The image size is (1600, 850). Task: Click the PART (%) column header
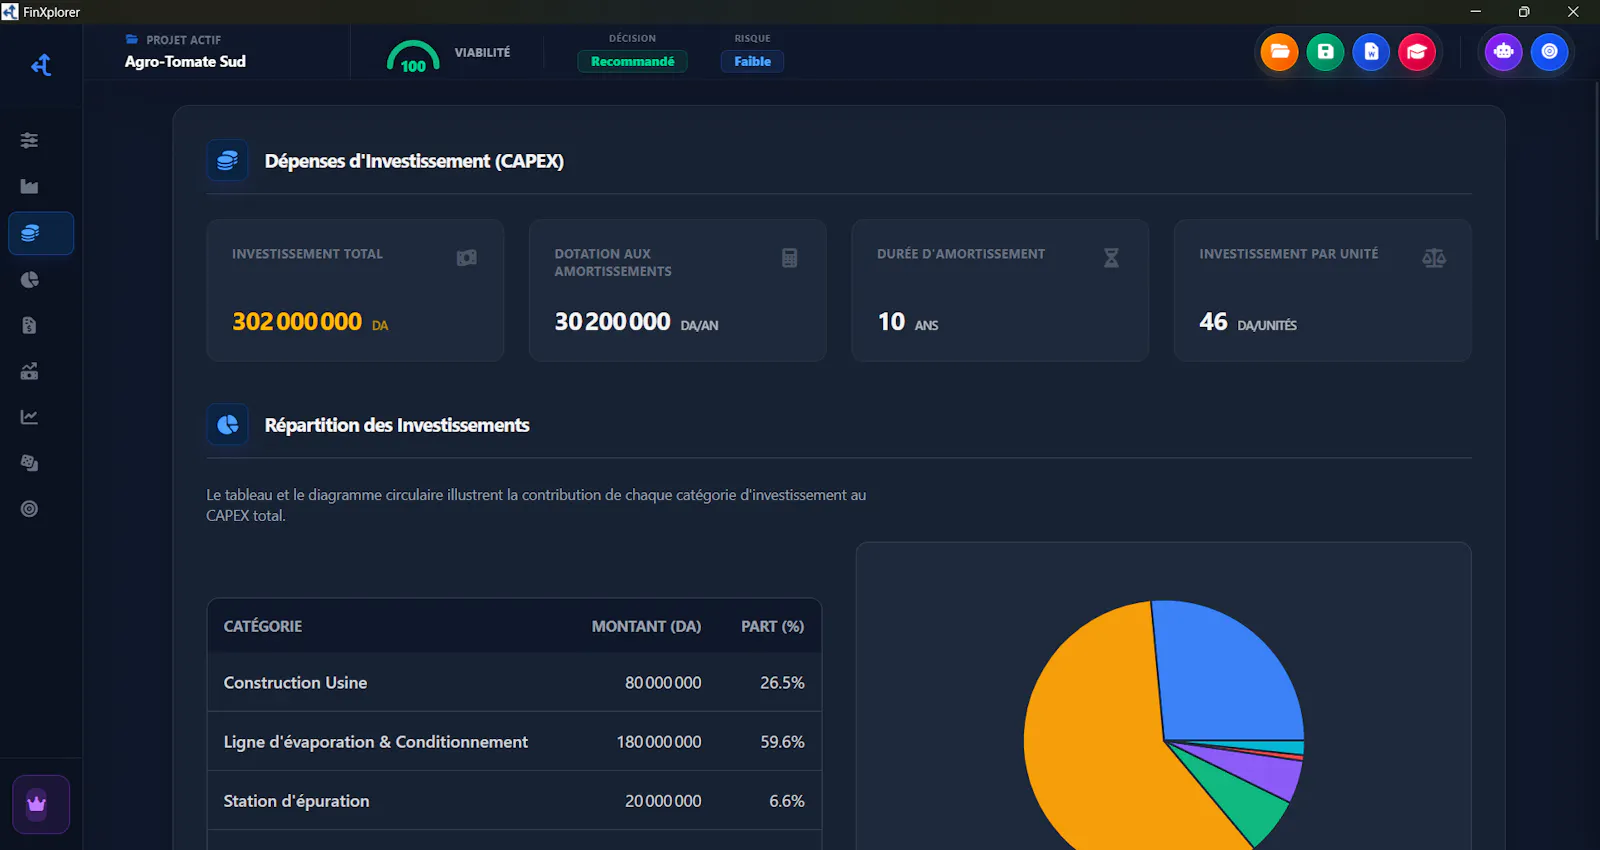pos(772,626)
